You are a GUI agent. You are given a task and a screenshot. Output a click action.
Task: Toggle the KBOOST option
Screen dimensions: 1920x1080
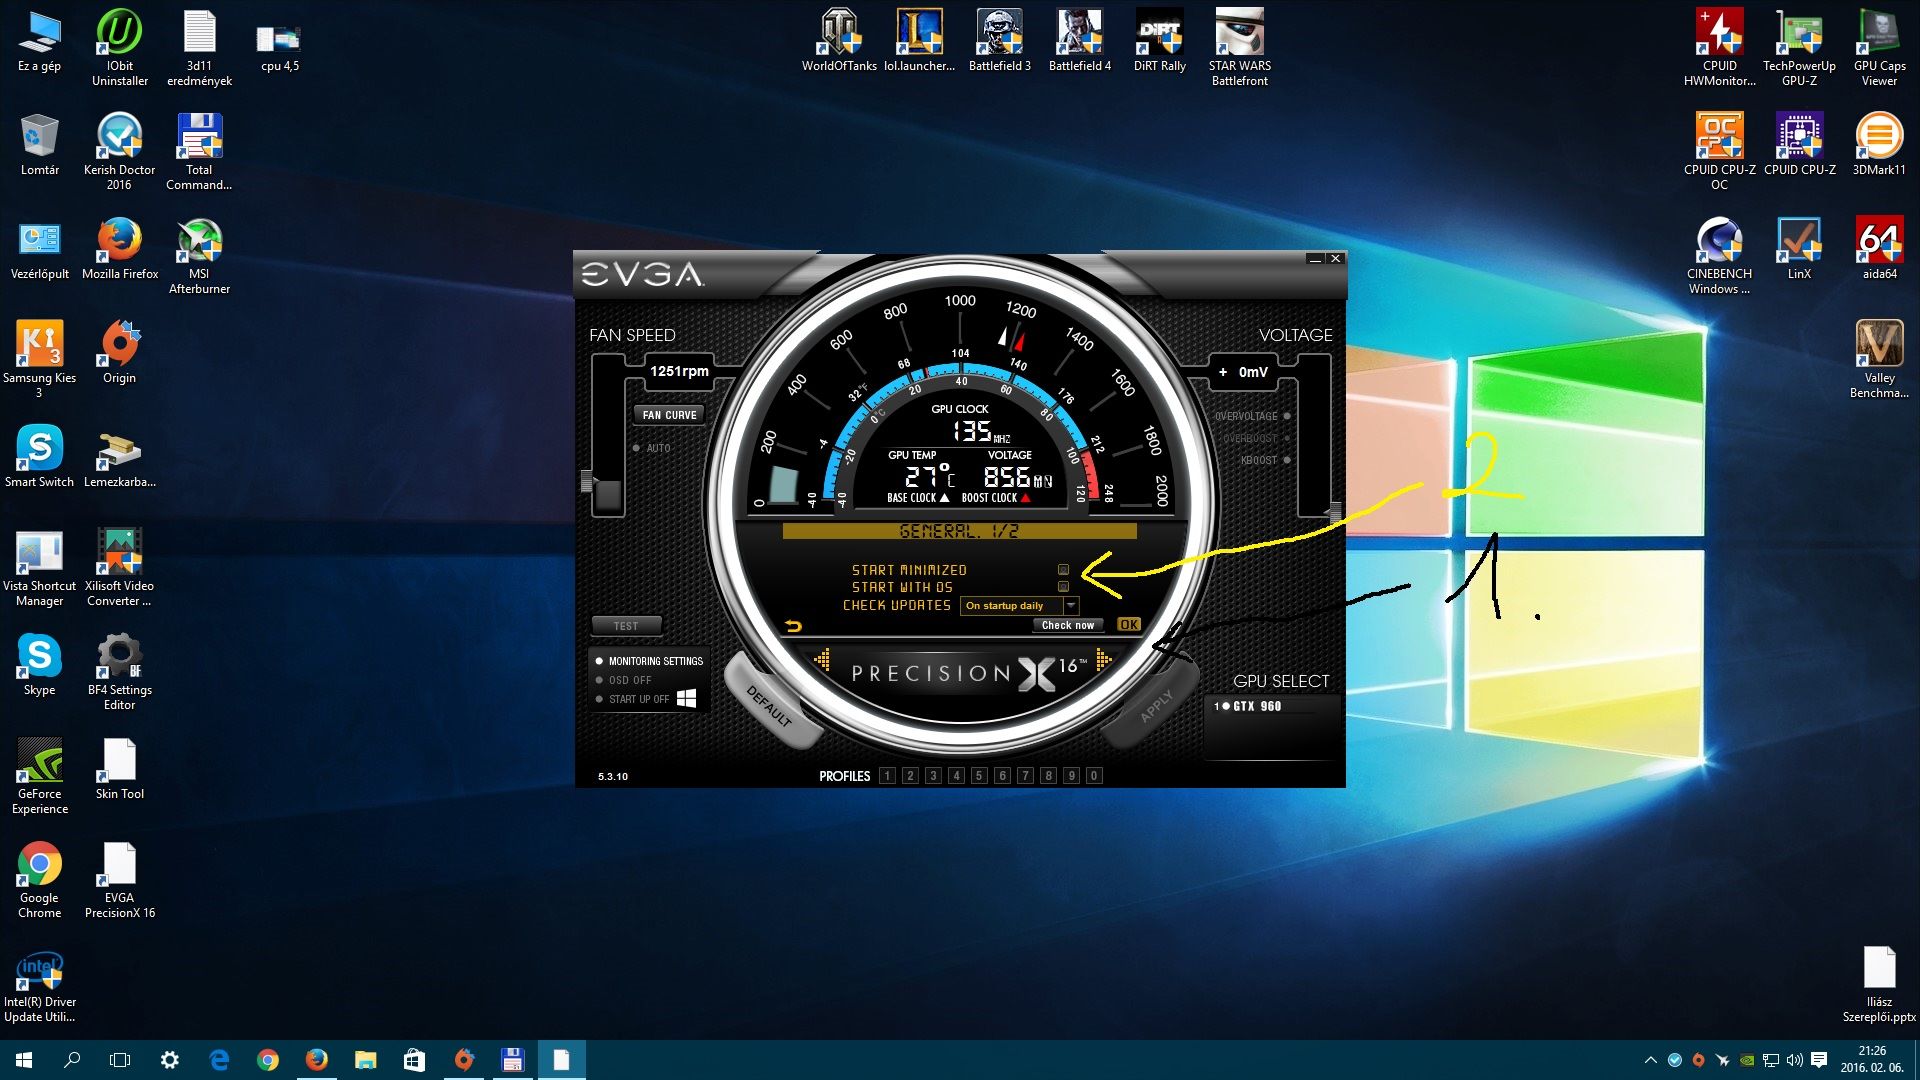click(x=1265, y=460)
